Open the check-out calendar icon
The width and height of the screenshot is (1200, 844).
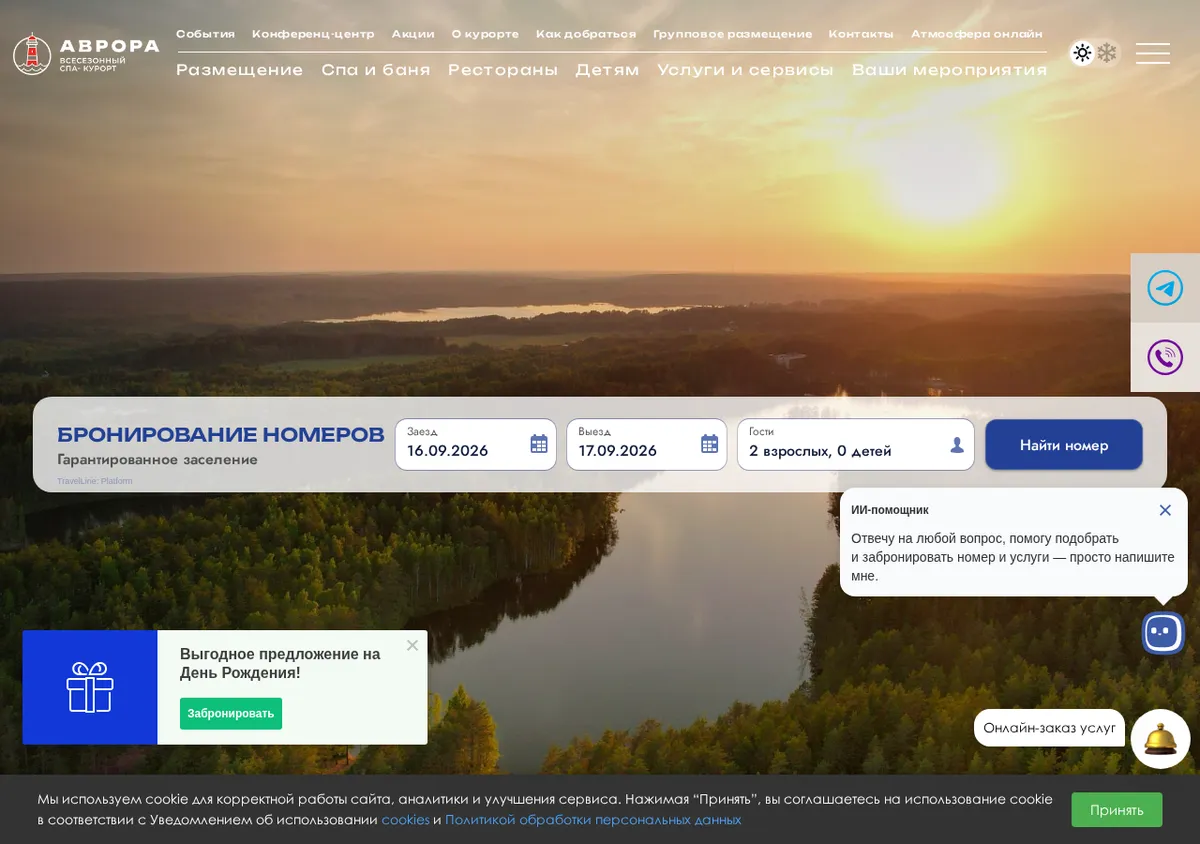tap(710, 444)
